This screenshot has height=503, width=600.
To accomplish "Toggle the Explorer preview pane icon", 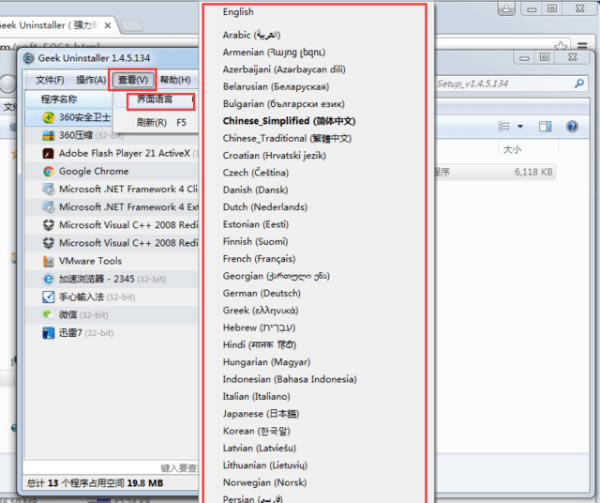I will tap(547, 127).
